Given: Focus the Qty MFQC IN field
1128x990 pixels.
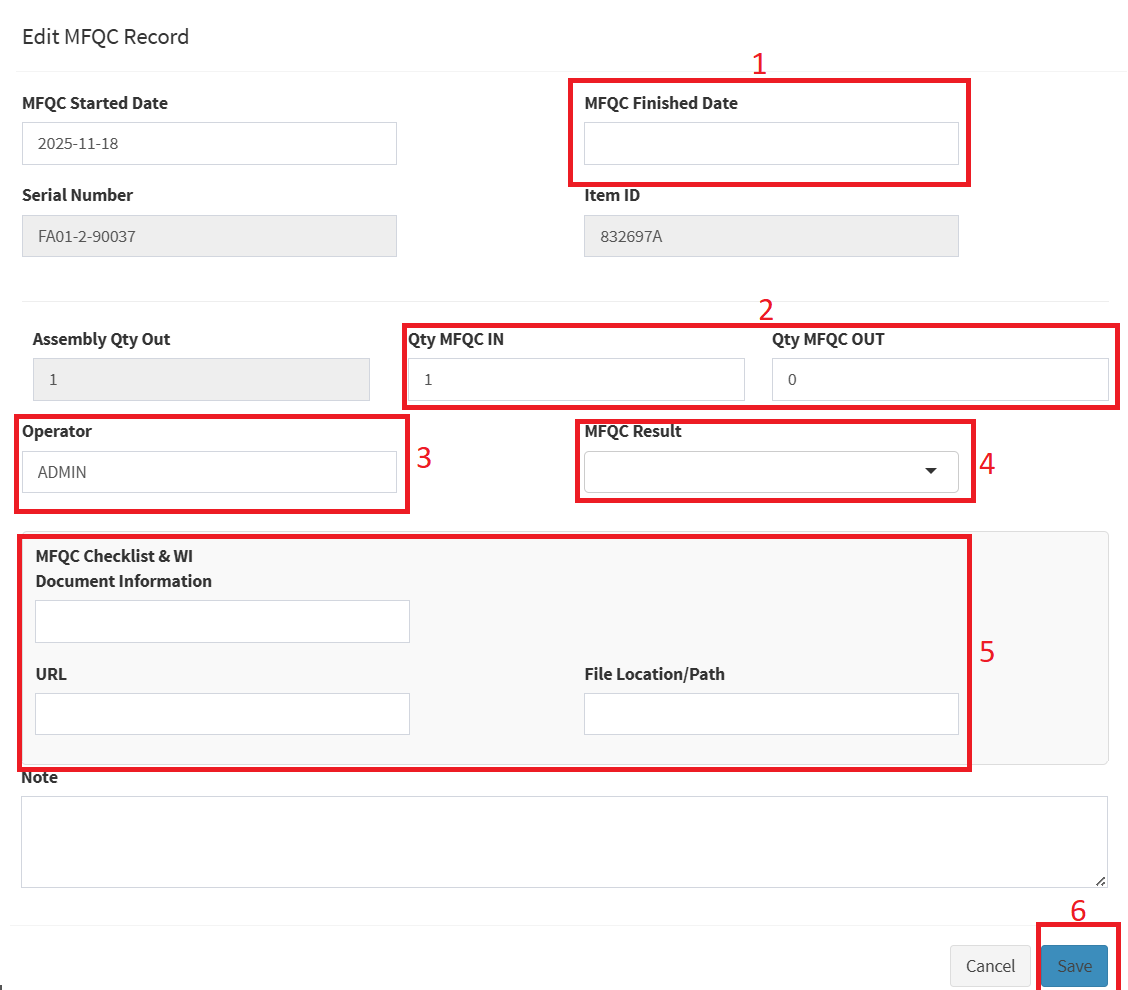Looking at the screenshot, I should 576,379.
